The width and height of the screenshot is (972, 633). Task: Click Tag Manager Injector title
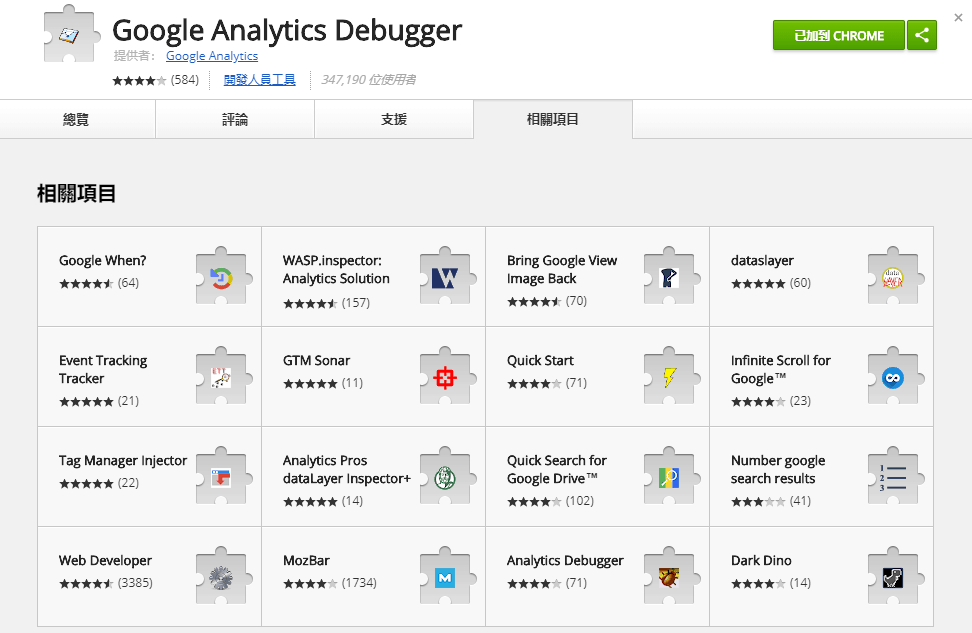click(x=123, y=461)
